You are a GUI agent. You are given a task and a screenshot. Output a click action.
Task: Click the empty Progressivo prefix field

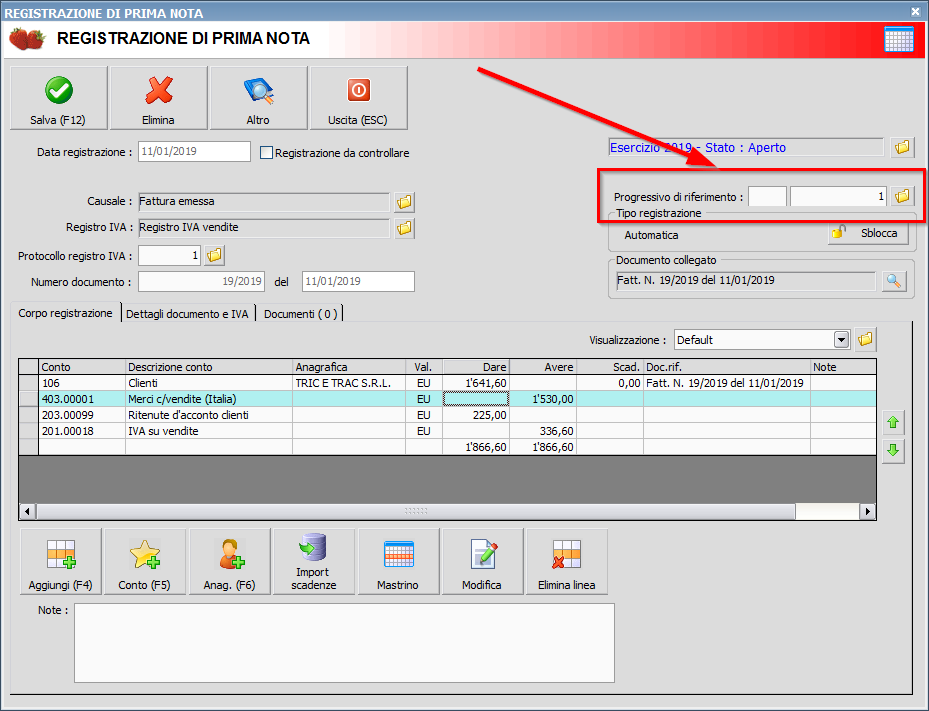pos(767,196)
